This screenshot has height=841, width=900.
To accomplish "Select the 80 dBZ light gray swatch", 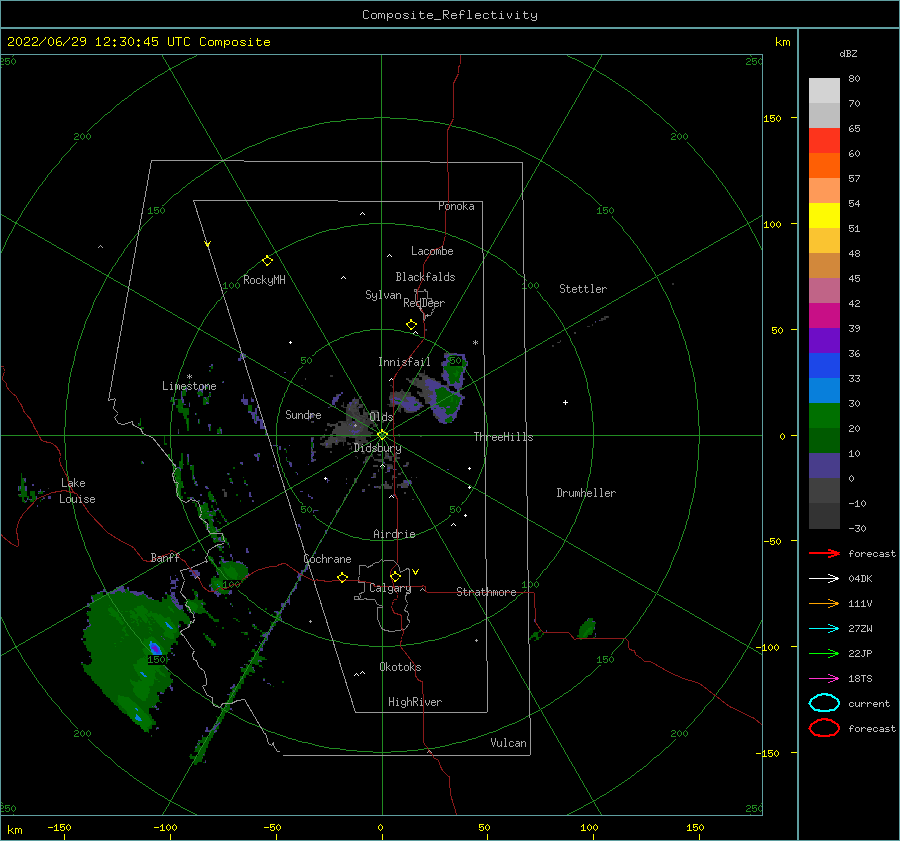I will [824, 90].
